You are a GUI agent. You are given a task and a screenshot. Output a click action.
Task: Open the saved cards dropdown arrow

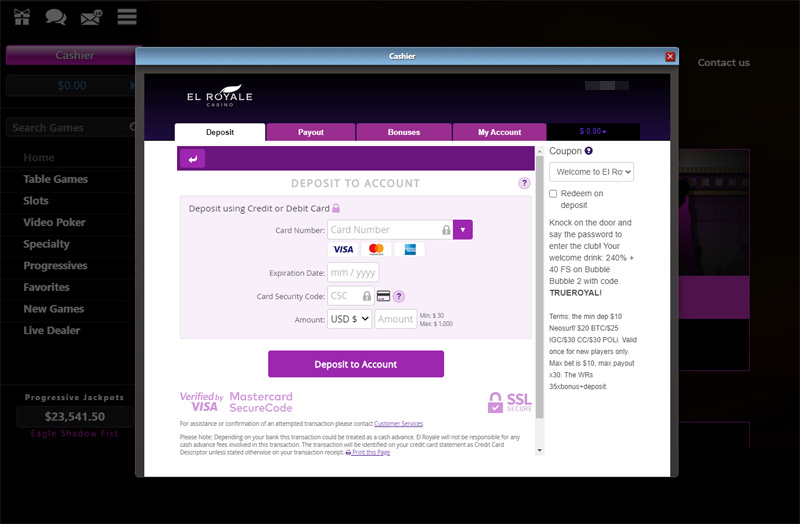(x=463, y=230)
